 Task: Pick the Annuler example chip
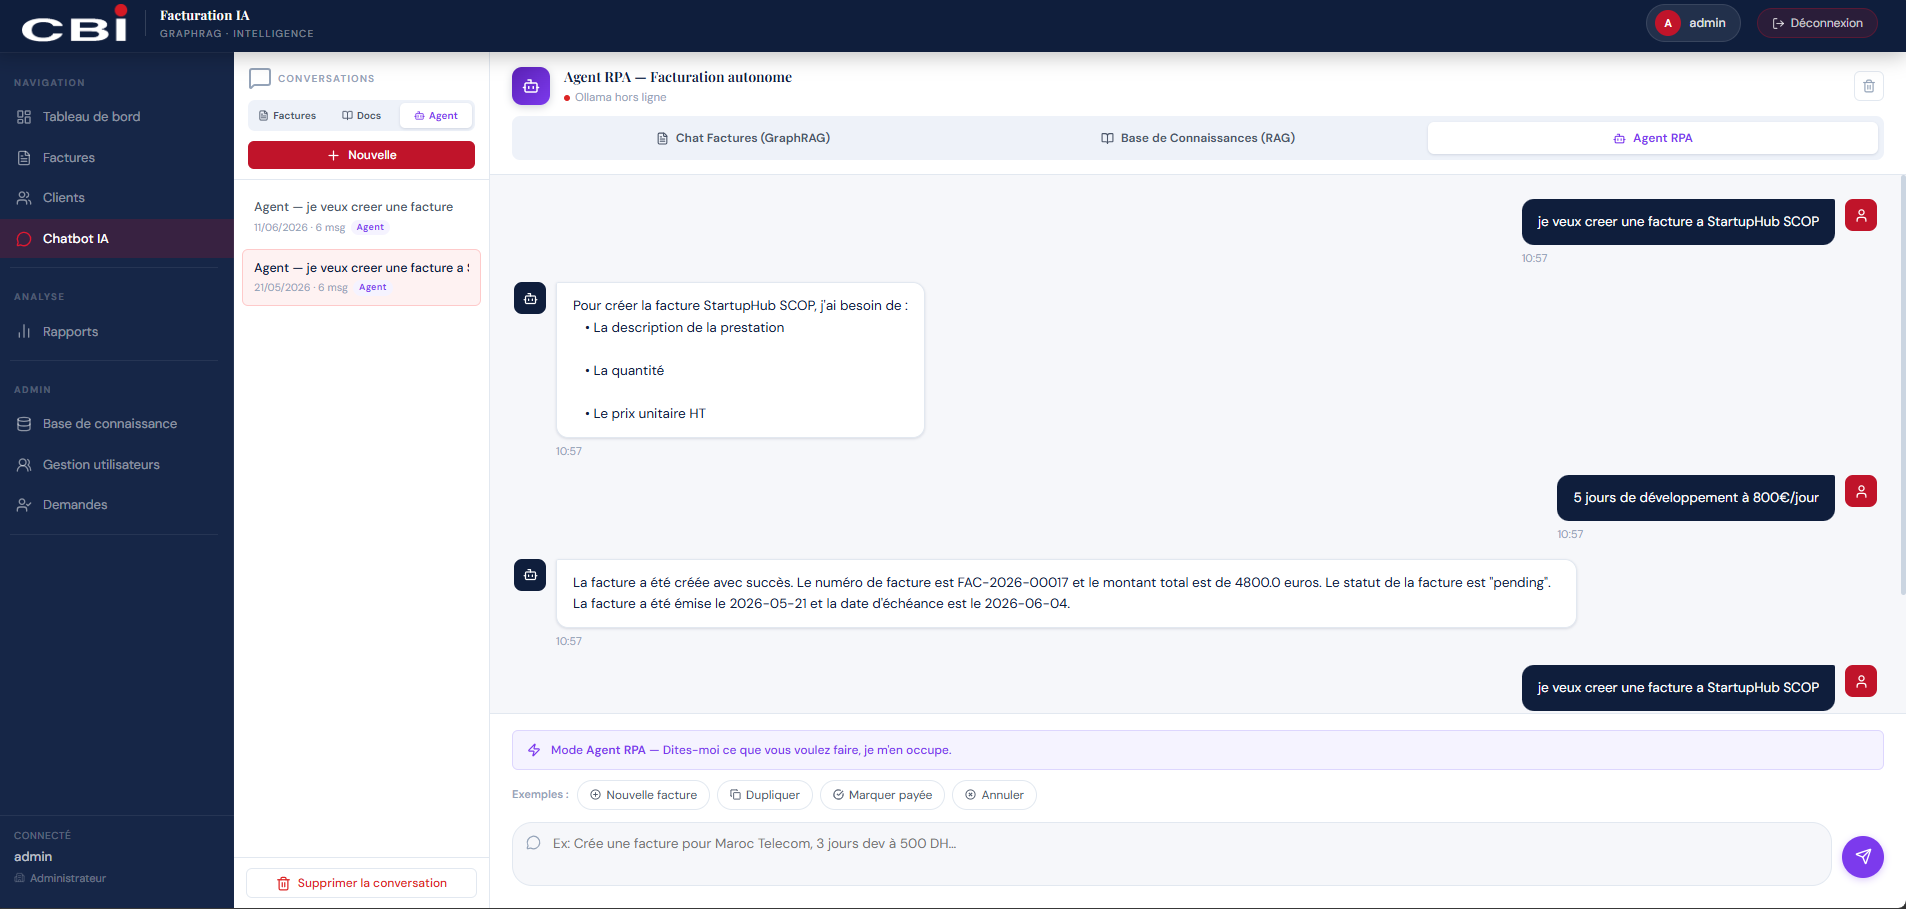(994, 795)
